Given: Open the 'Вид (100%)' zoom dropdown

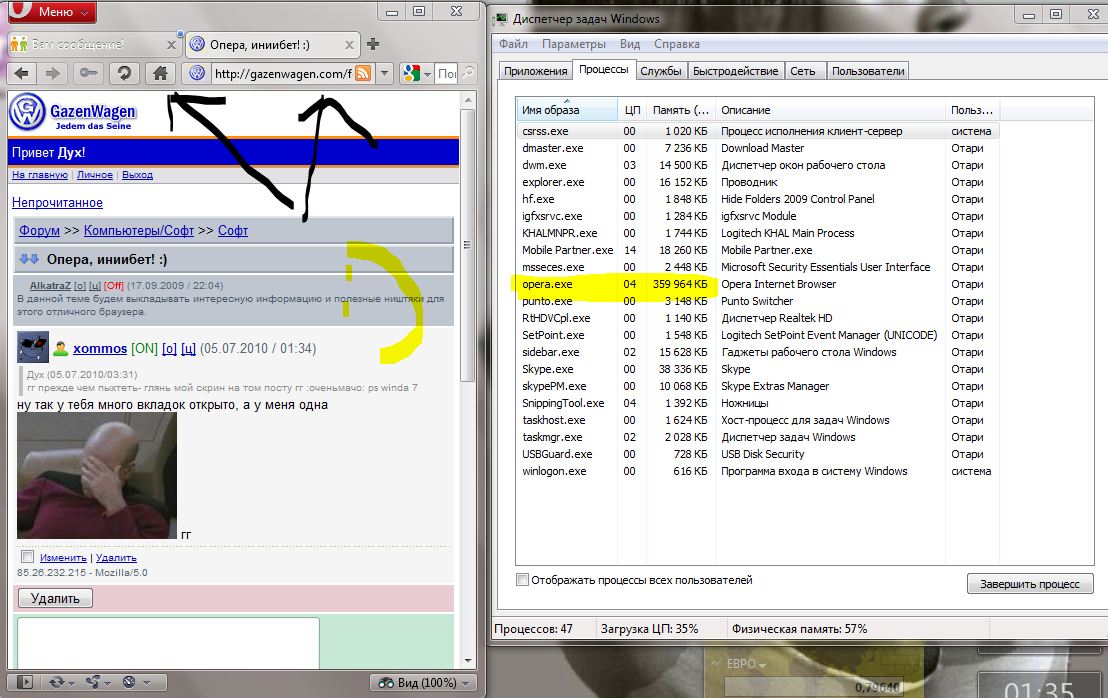Looking at the screenshot, I should click(423, 682).
